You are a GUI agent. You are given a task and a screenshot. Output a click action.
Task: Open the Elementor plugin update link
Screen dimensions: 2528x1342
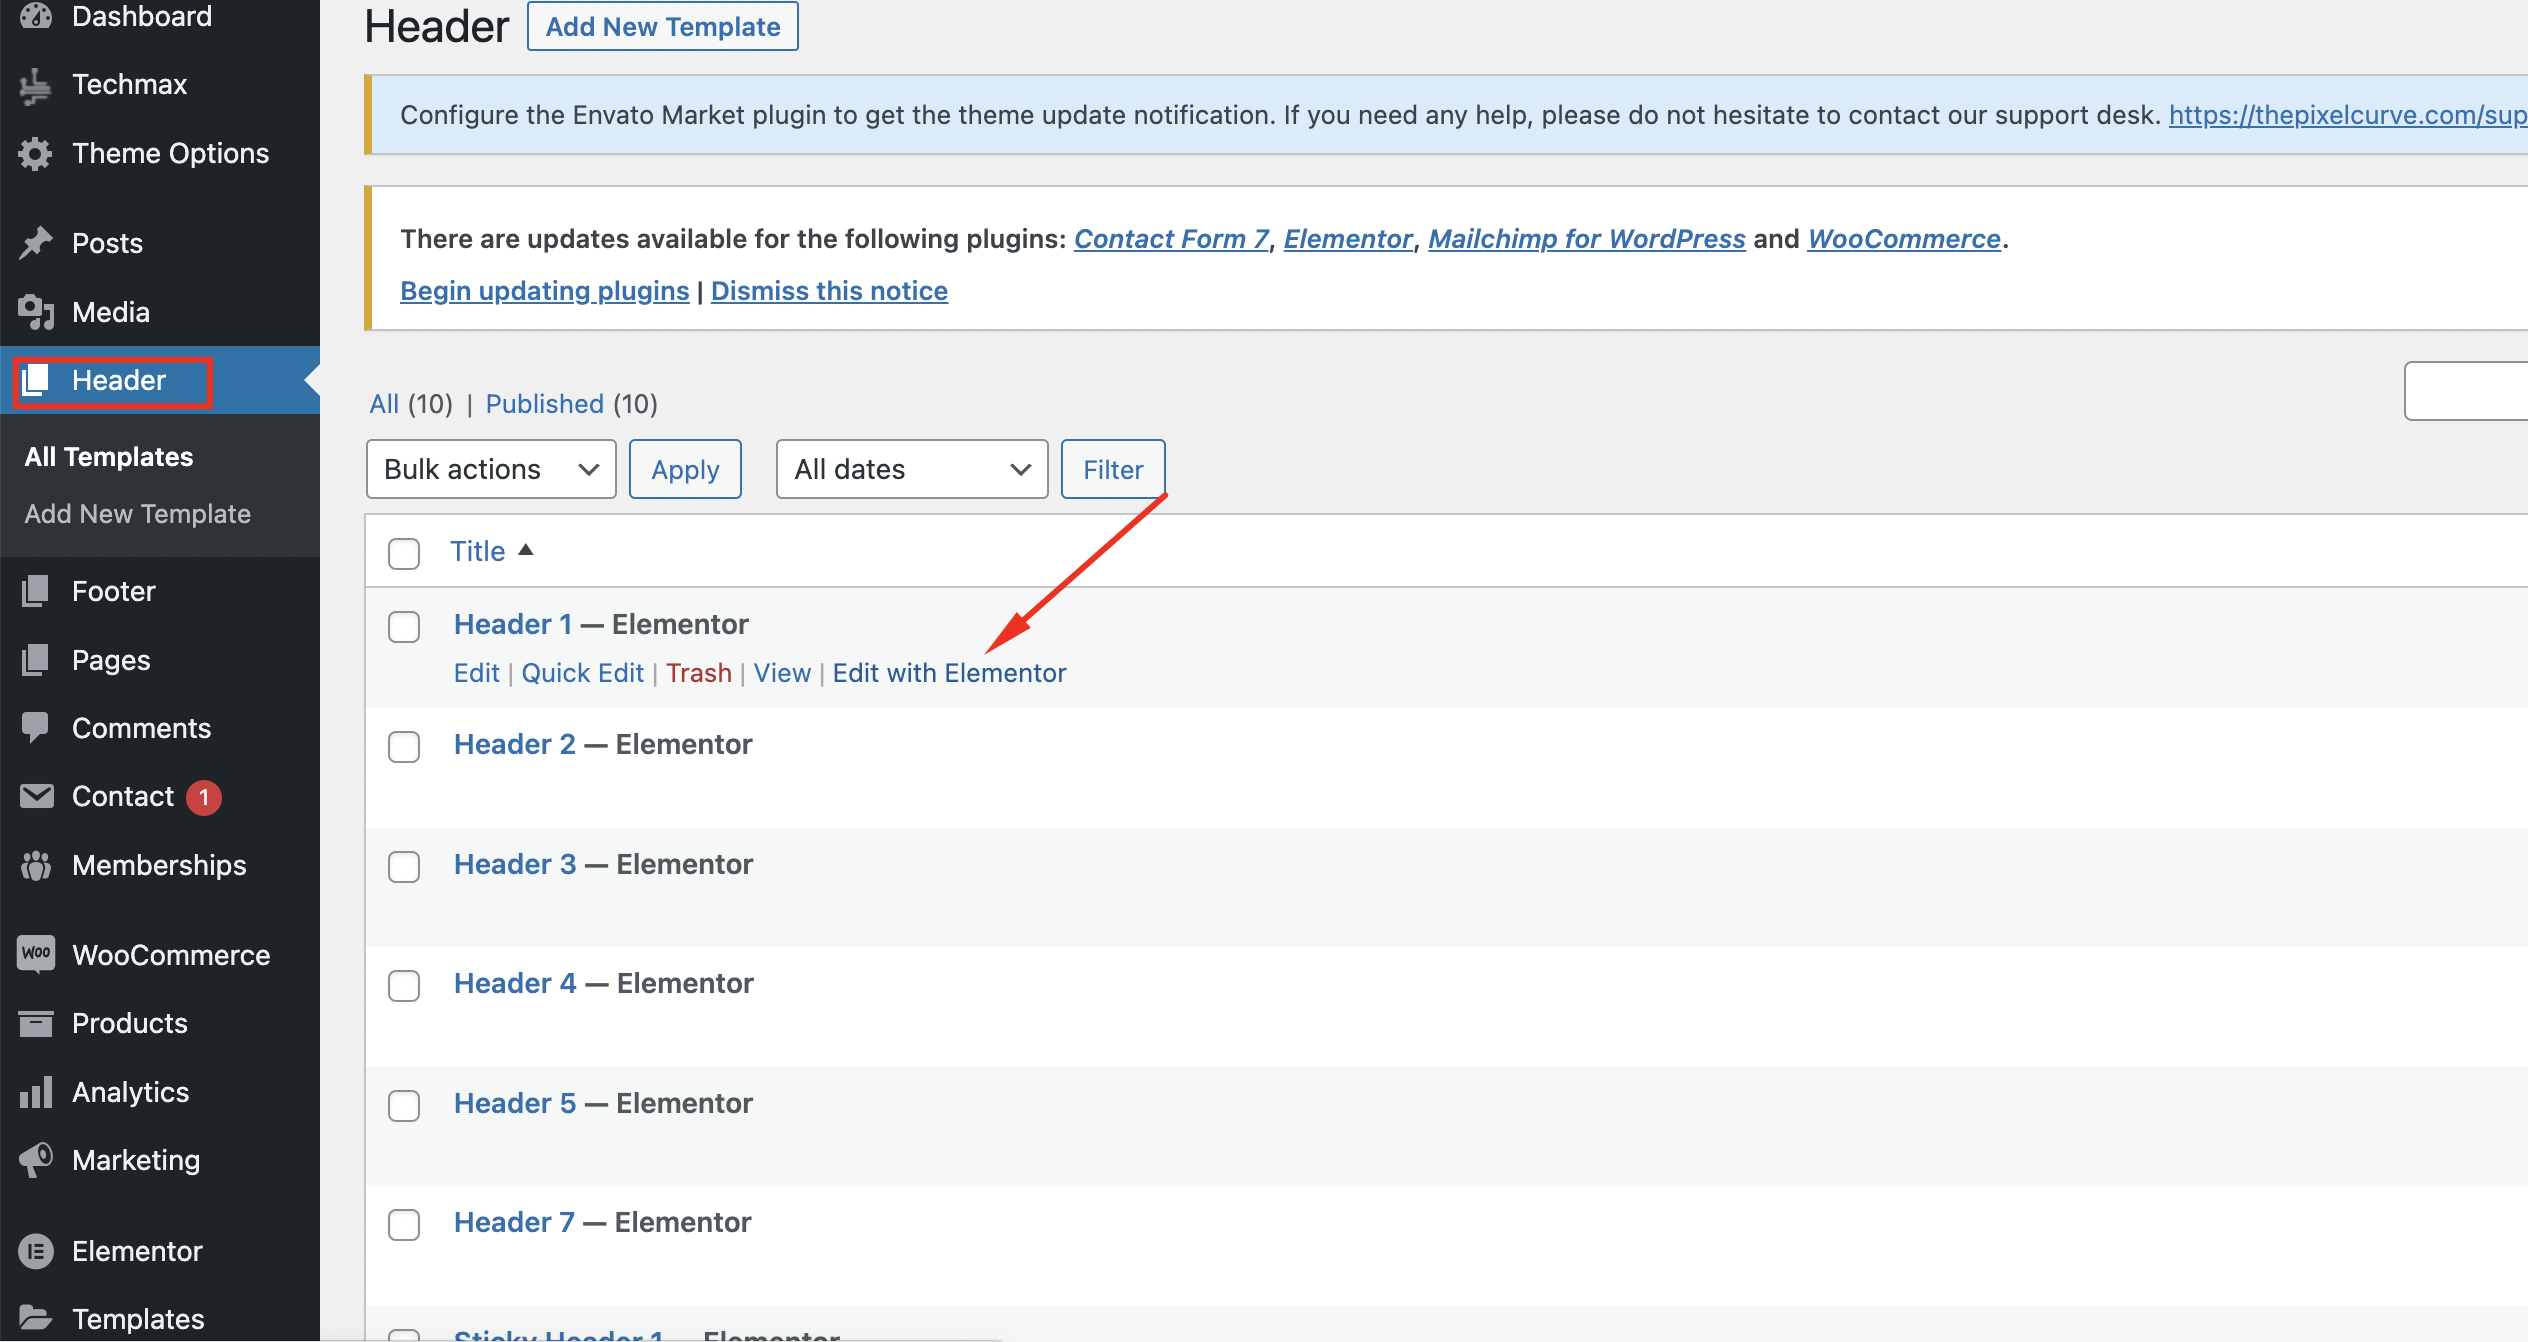[1348, 239]
